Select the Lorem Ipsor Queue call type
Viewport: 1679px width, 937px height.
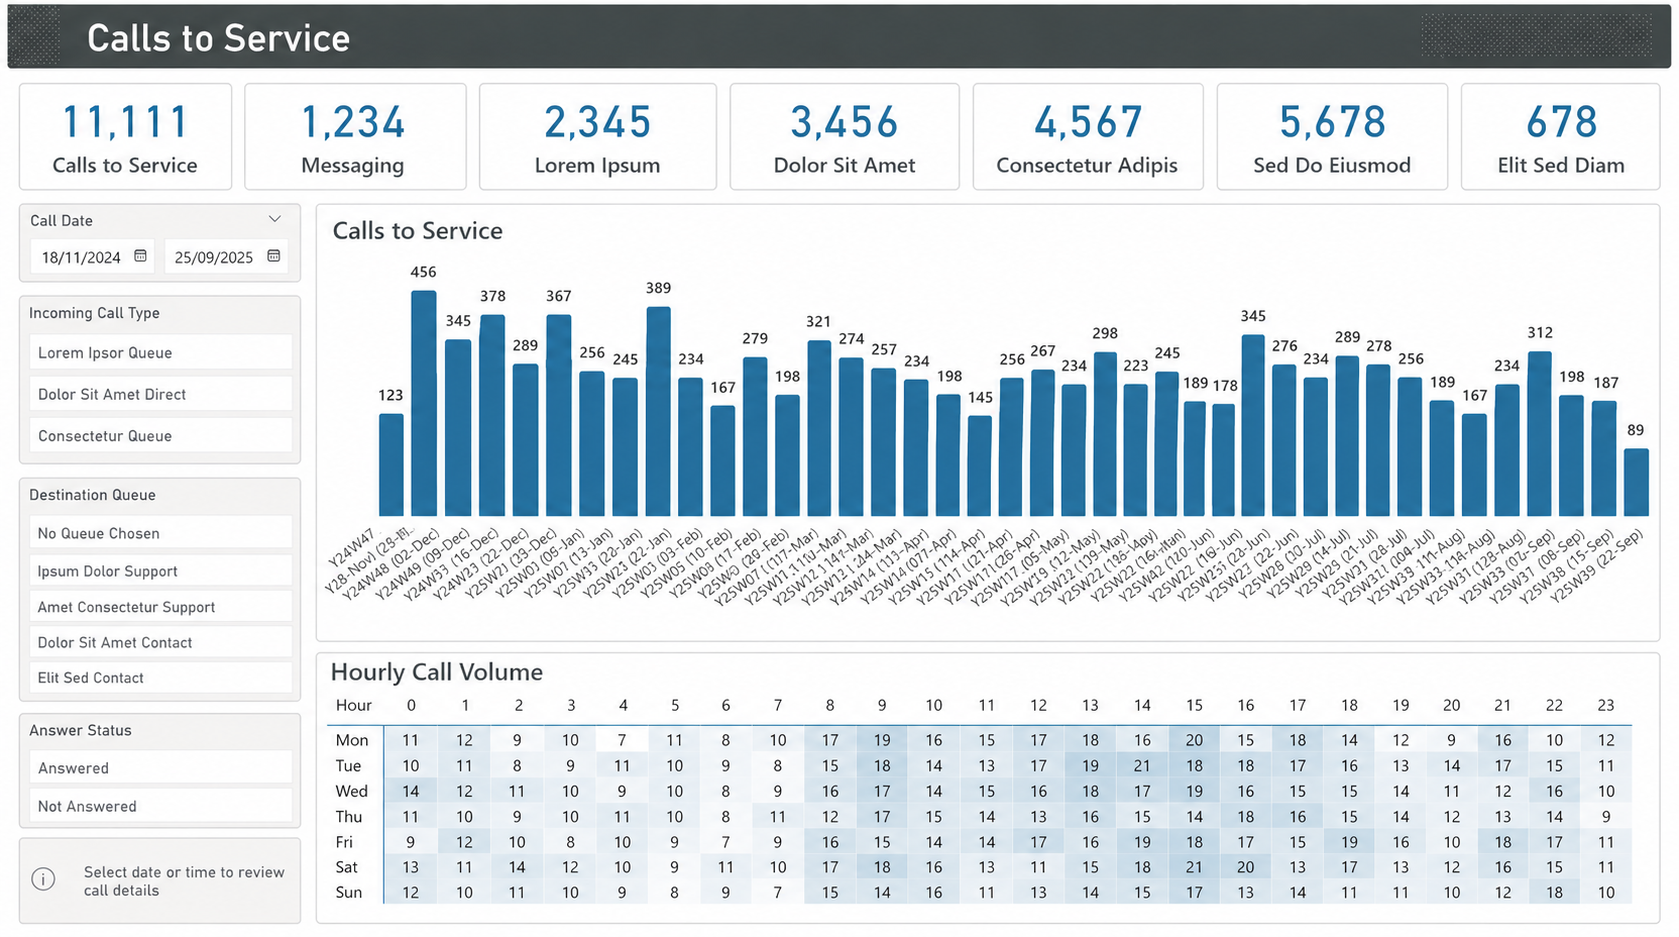(x=160, y=352)
